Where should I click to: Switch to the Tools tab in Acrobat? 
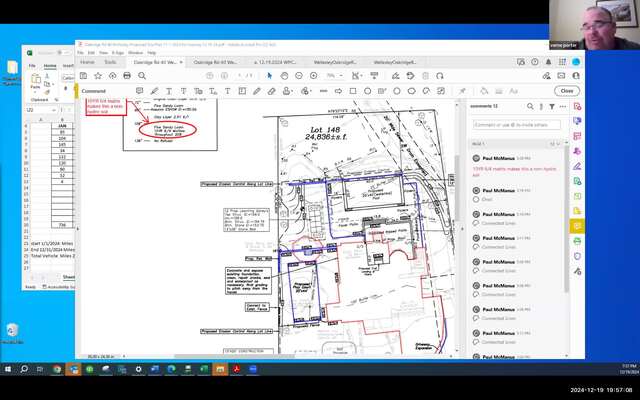tap(110, 62)
